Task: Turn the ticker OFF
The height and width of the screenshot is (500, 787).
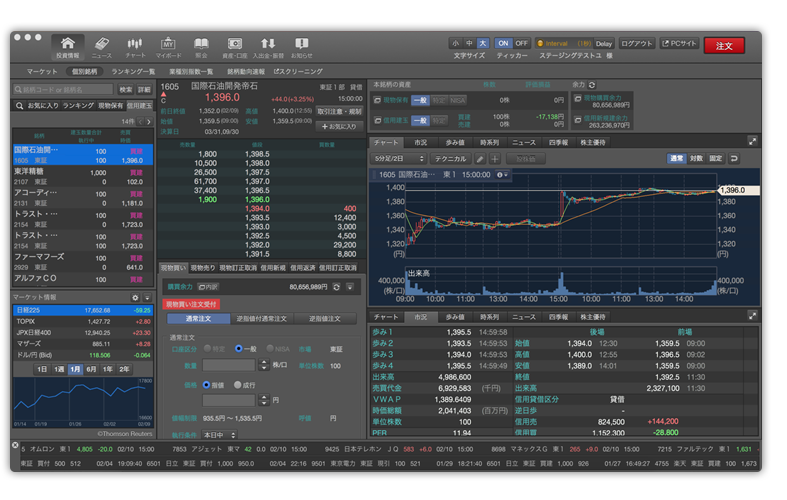Action: tap(521, 44)
